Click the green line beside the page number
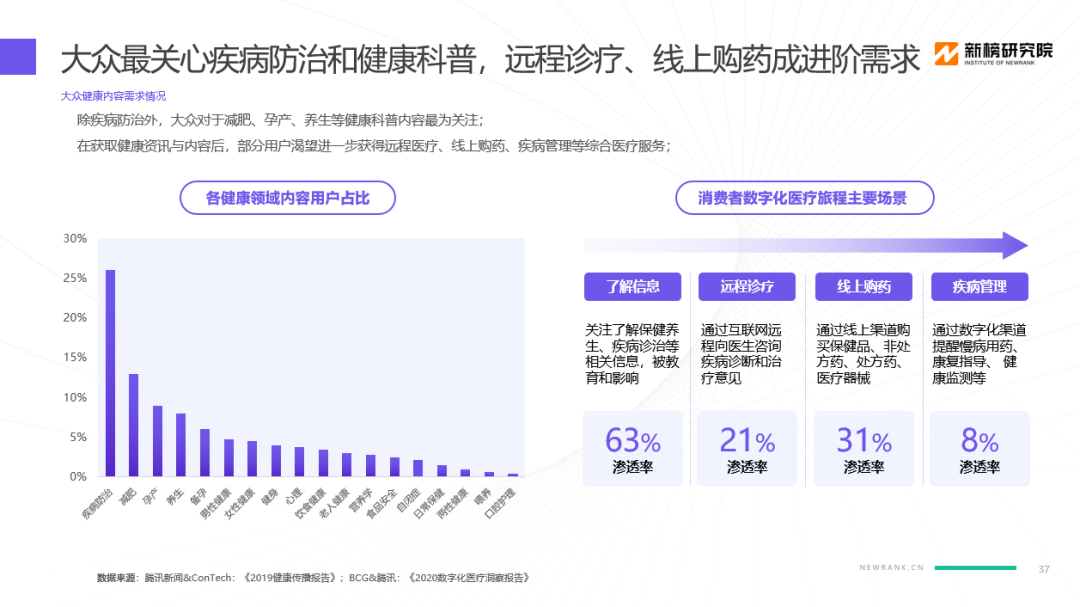The width and height of the screenshot is (1080, 607). tap(981, 568)
